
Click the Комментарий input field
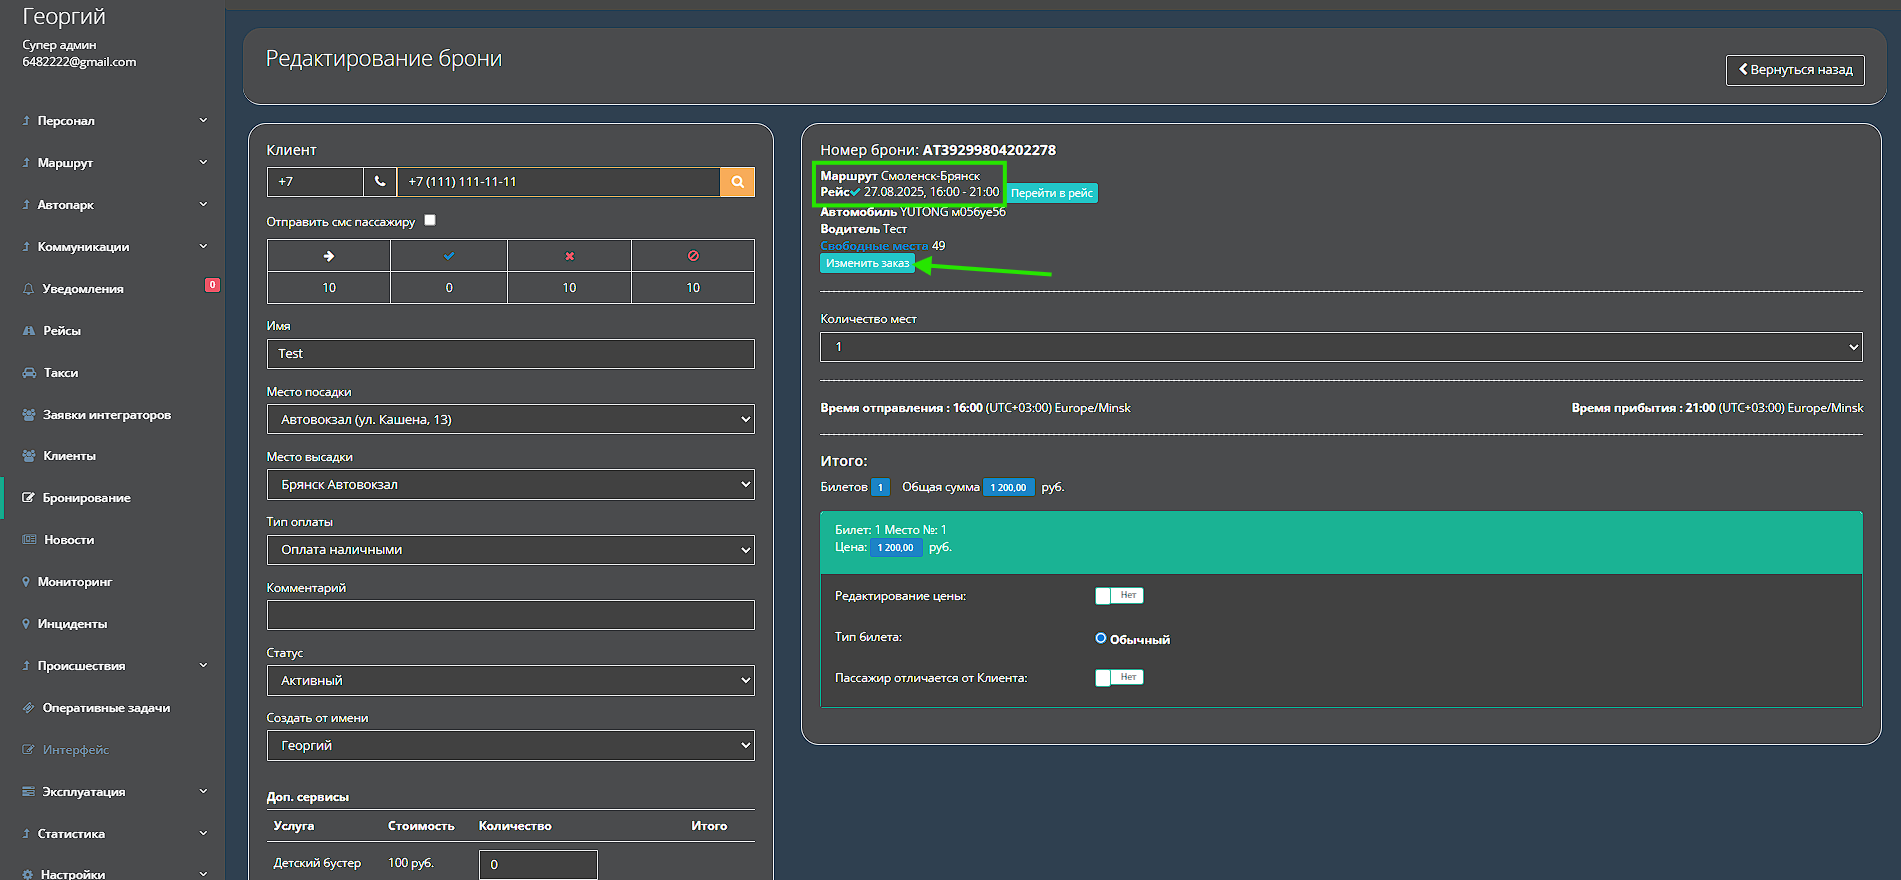click(510, 615)
